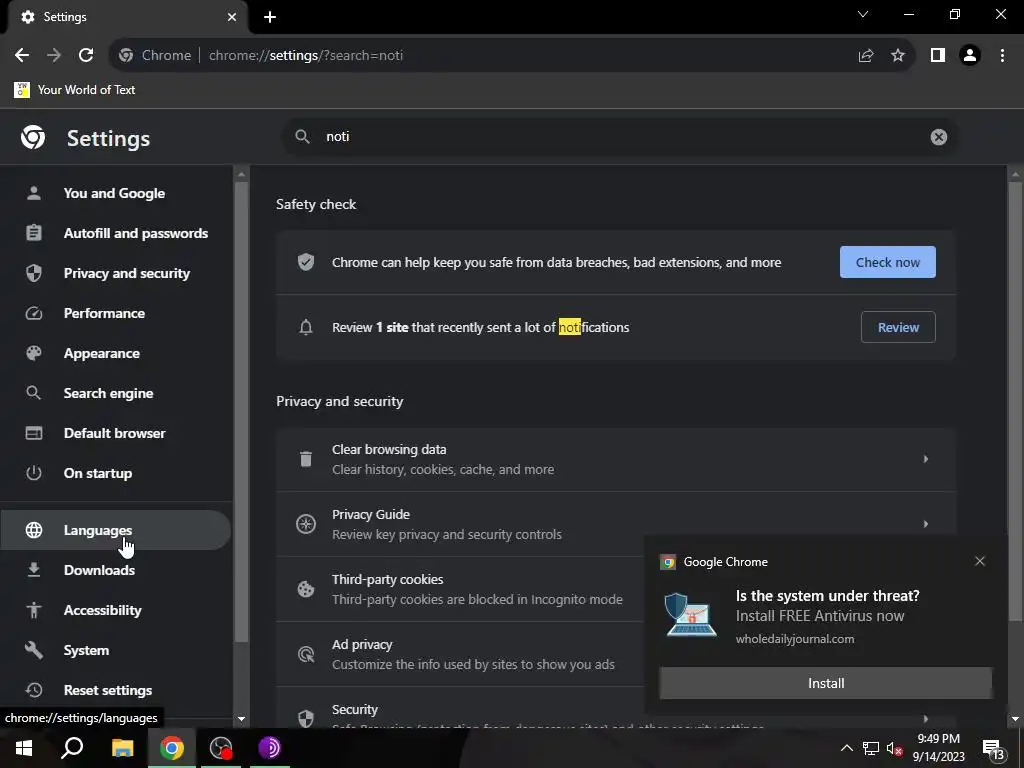Click the antivirus notification laptop image
The image size is (1024, 768).
pyautogui.click(x=690, y=614)
